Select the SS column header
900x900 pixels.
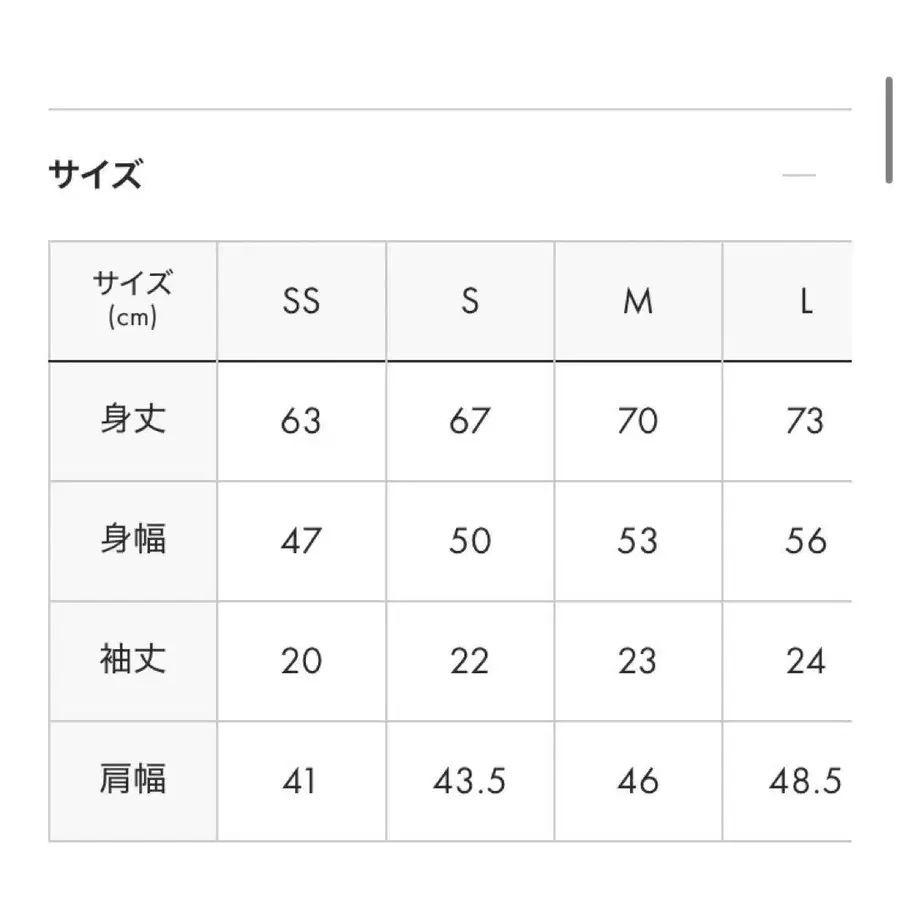pyautogui.click(x=301, y=301)
